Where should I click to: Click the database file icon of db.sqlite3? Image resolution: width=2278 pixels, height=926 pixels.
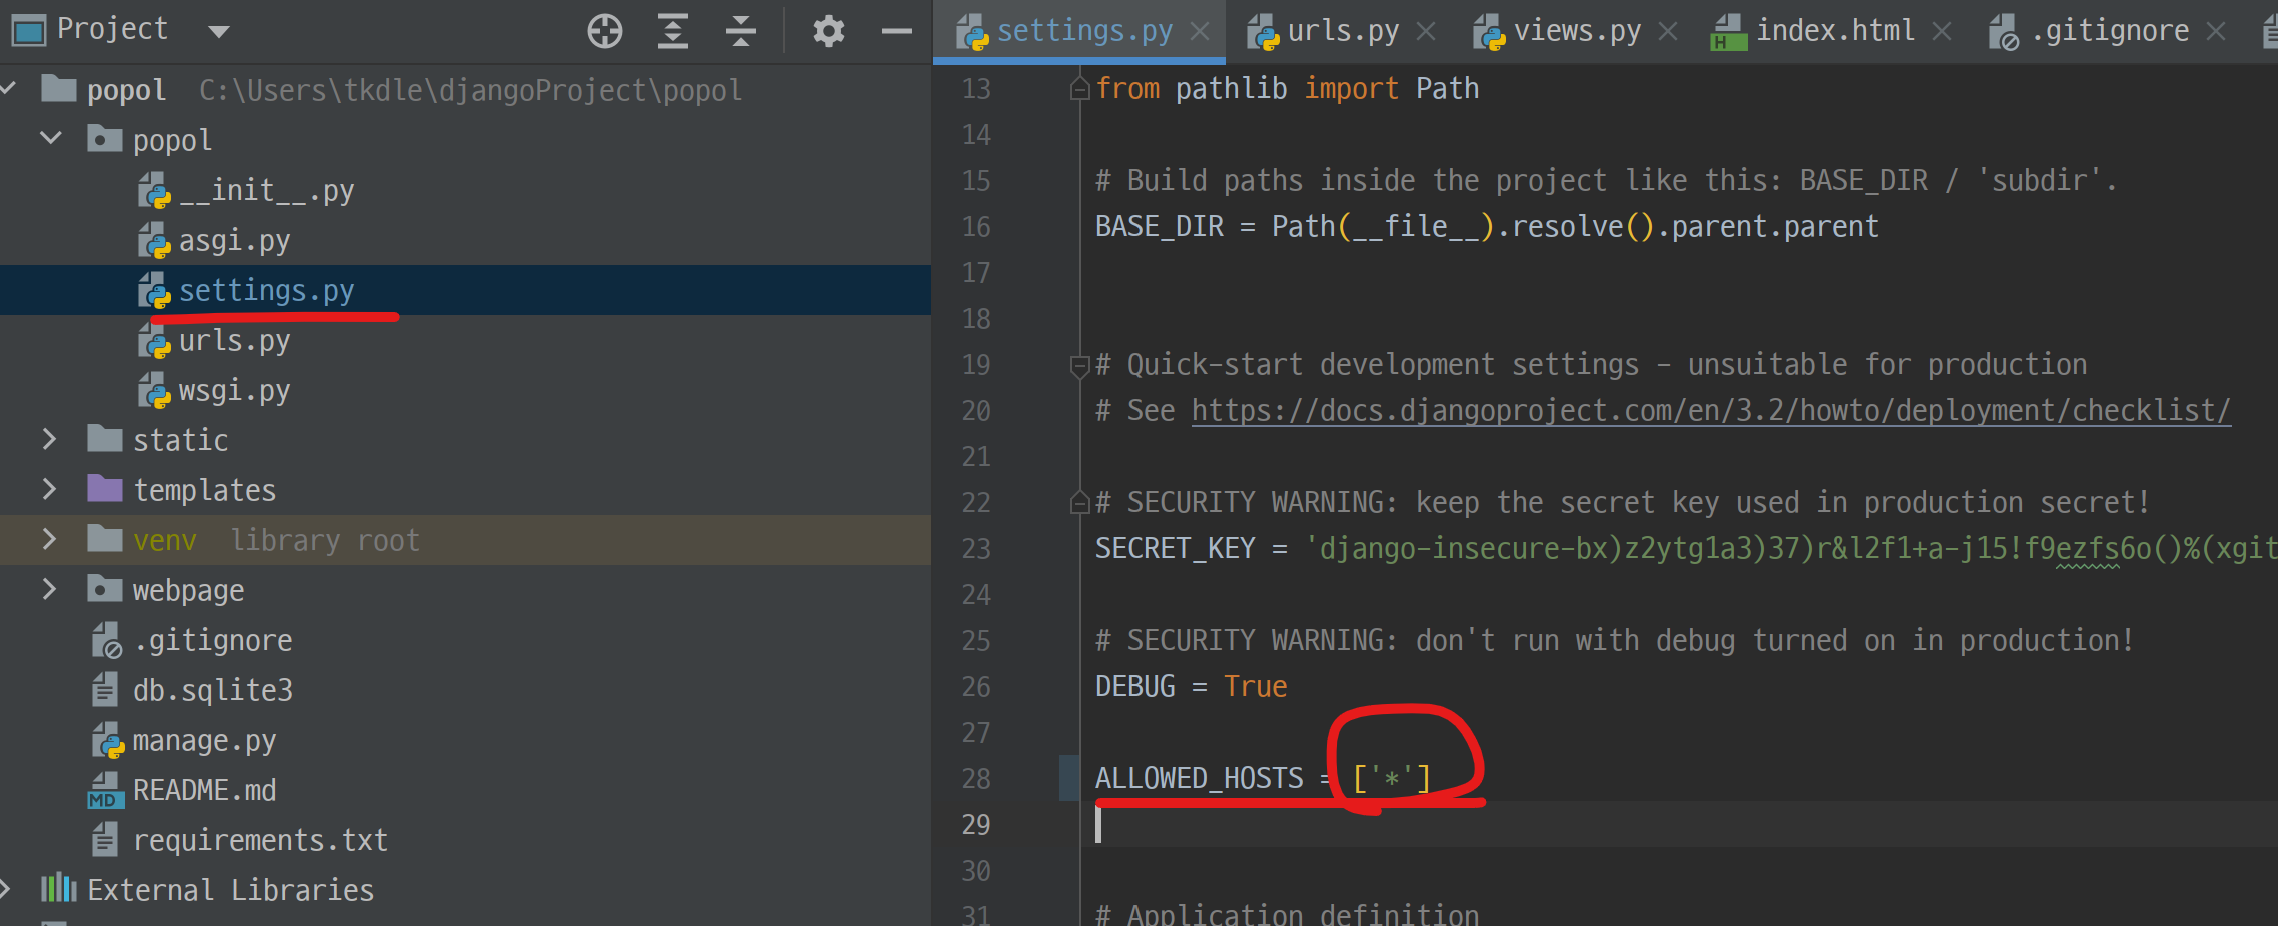[104, 690]
